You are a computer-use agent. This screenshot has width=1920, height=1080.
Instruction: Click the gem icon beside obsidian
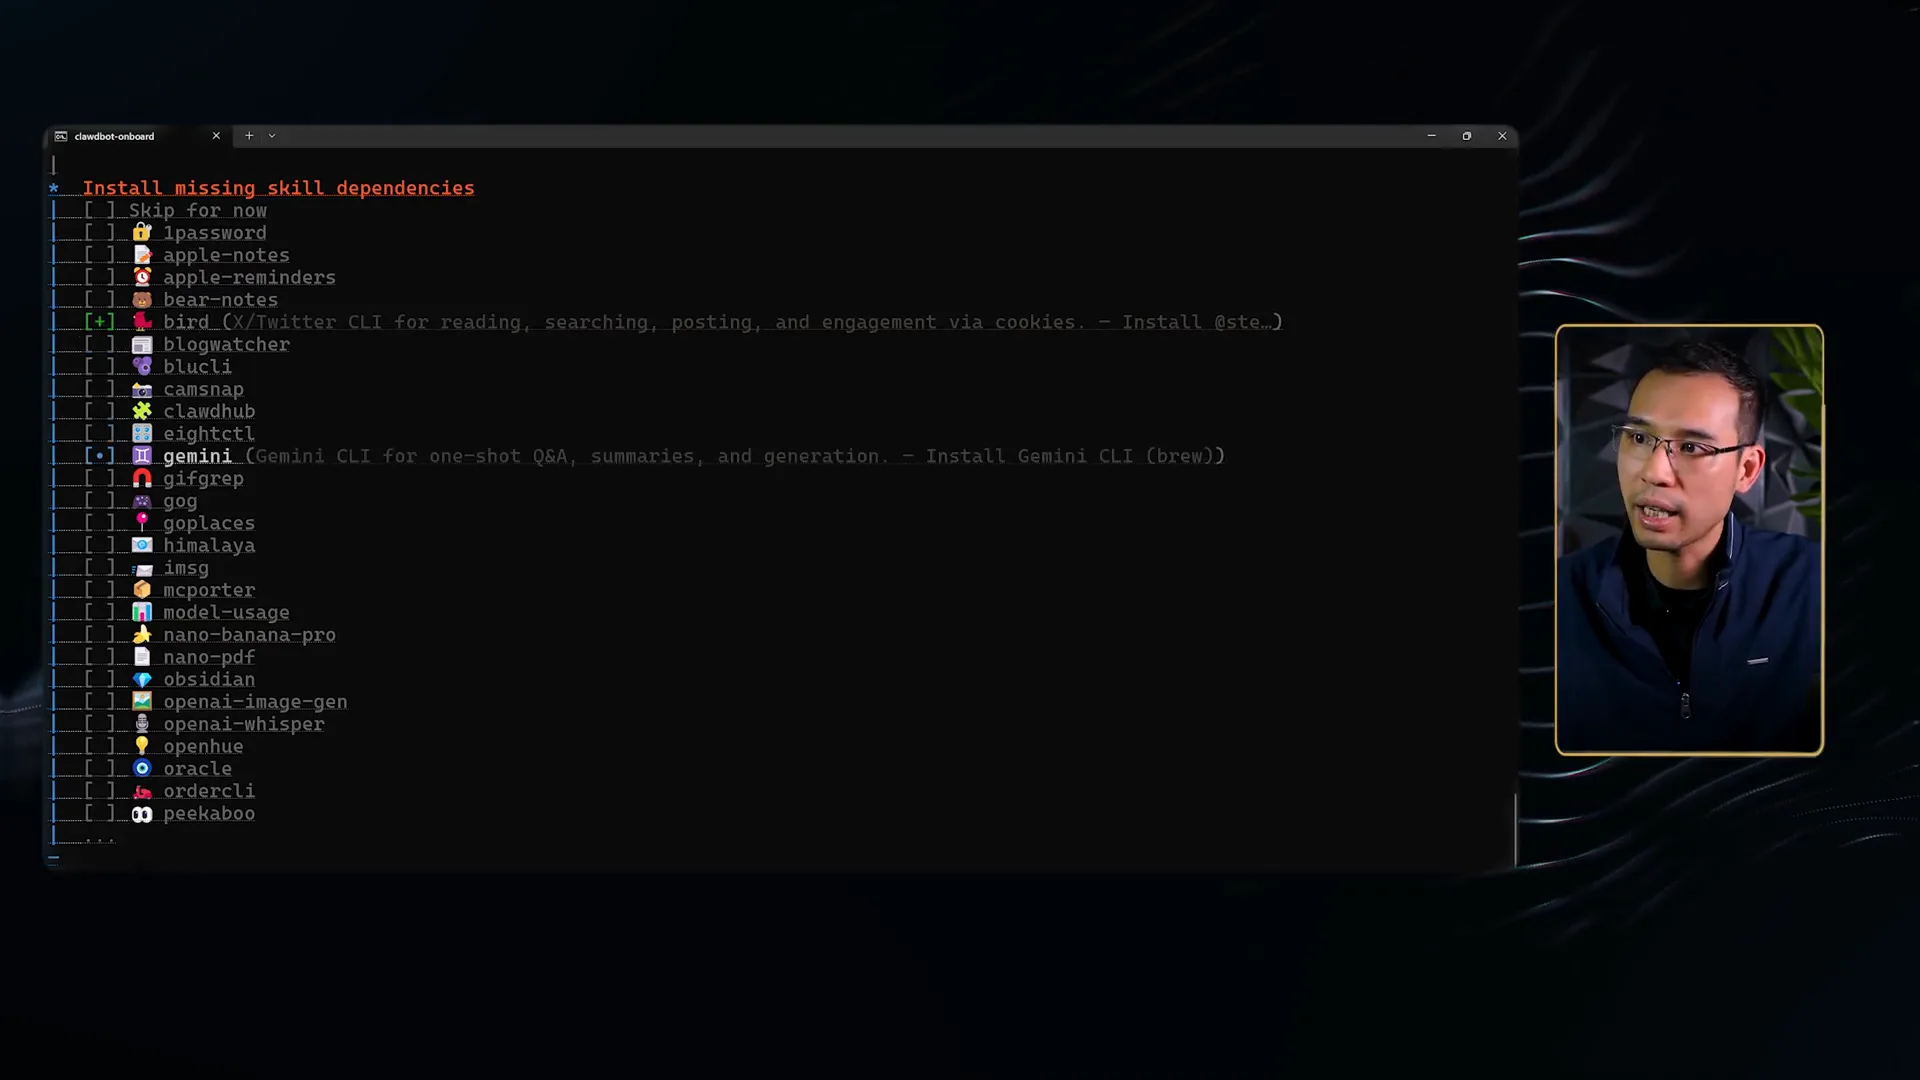tap(142, 679)
